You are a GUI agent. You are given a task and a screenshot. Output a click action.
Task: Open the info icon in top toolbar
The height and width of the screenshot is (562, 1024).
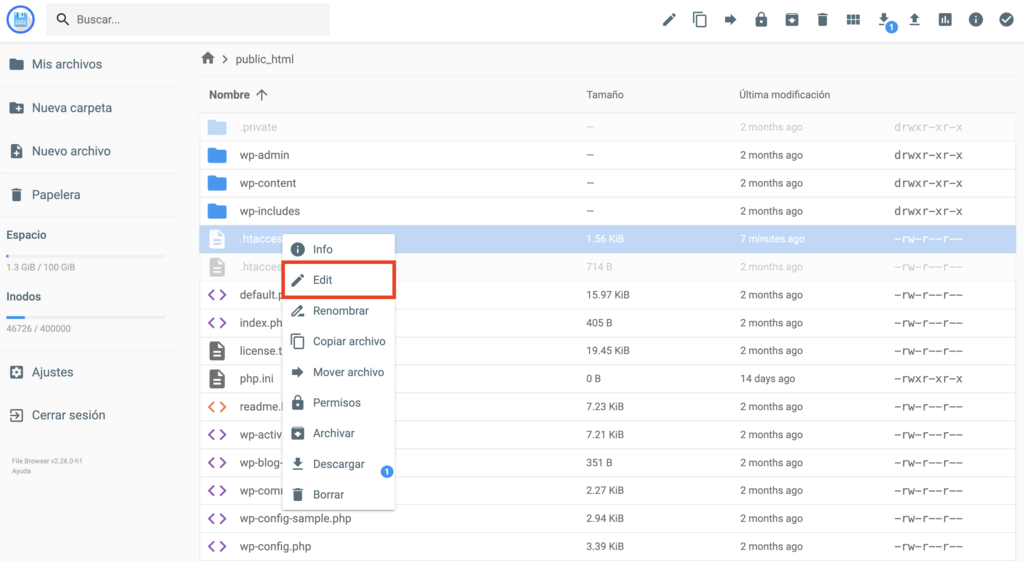point(975,20)
